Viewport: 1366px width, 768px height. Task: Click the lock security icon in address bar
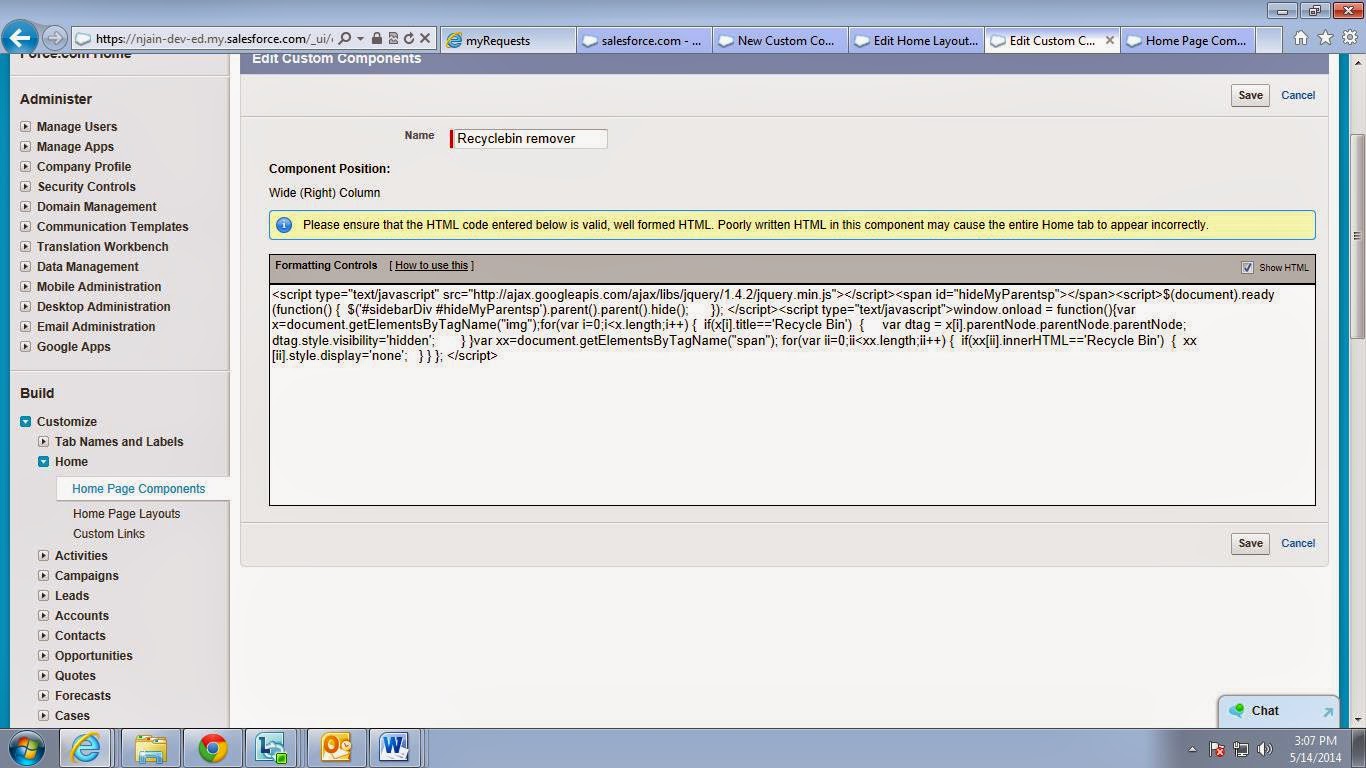pos(376,39)
